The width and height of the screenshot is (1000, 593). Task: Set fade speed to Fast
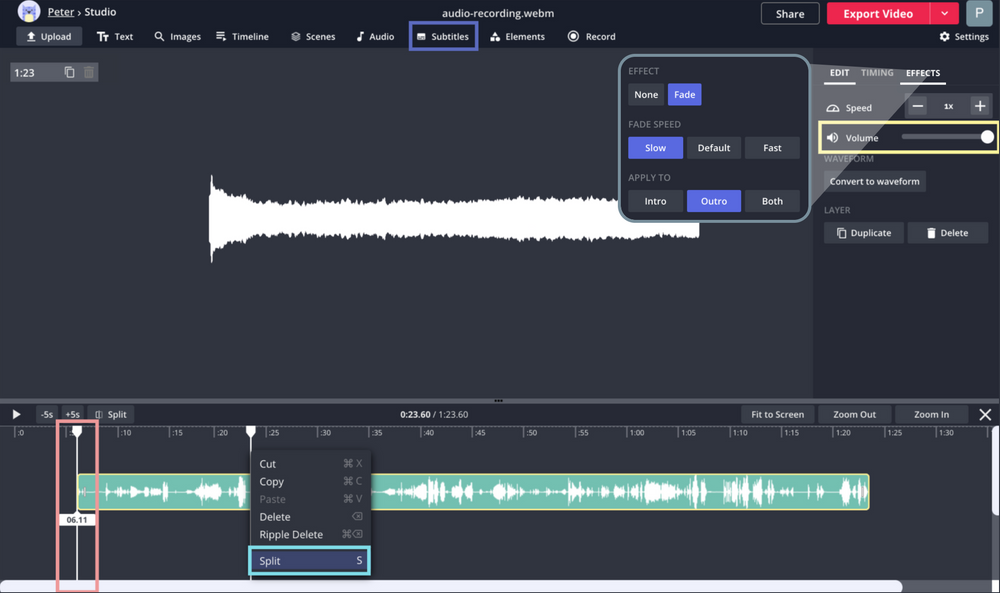click(772, 147)
